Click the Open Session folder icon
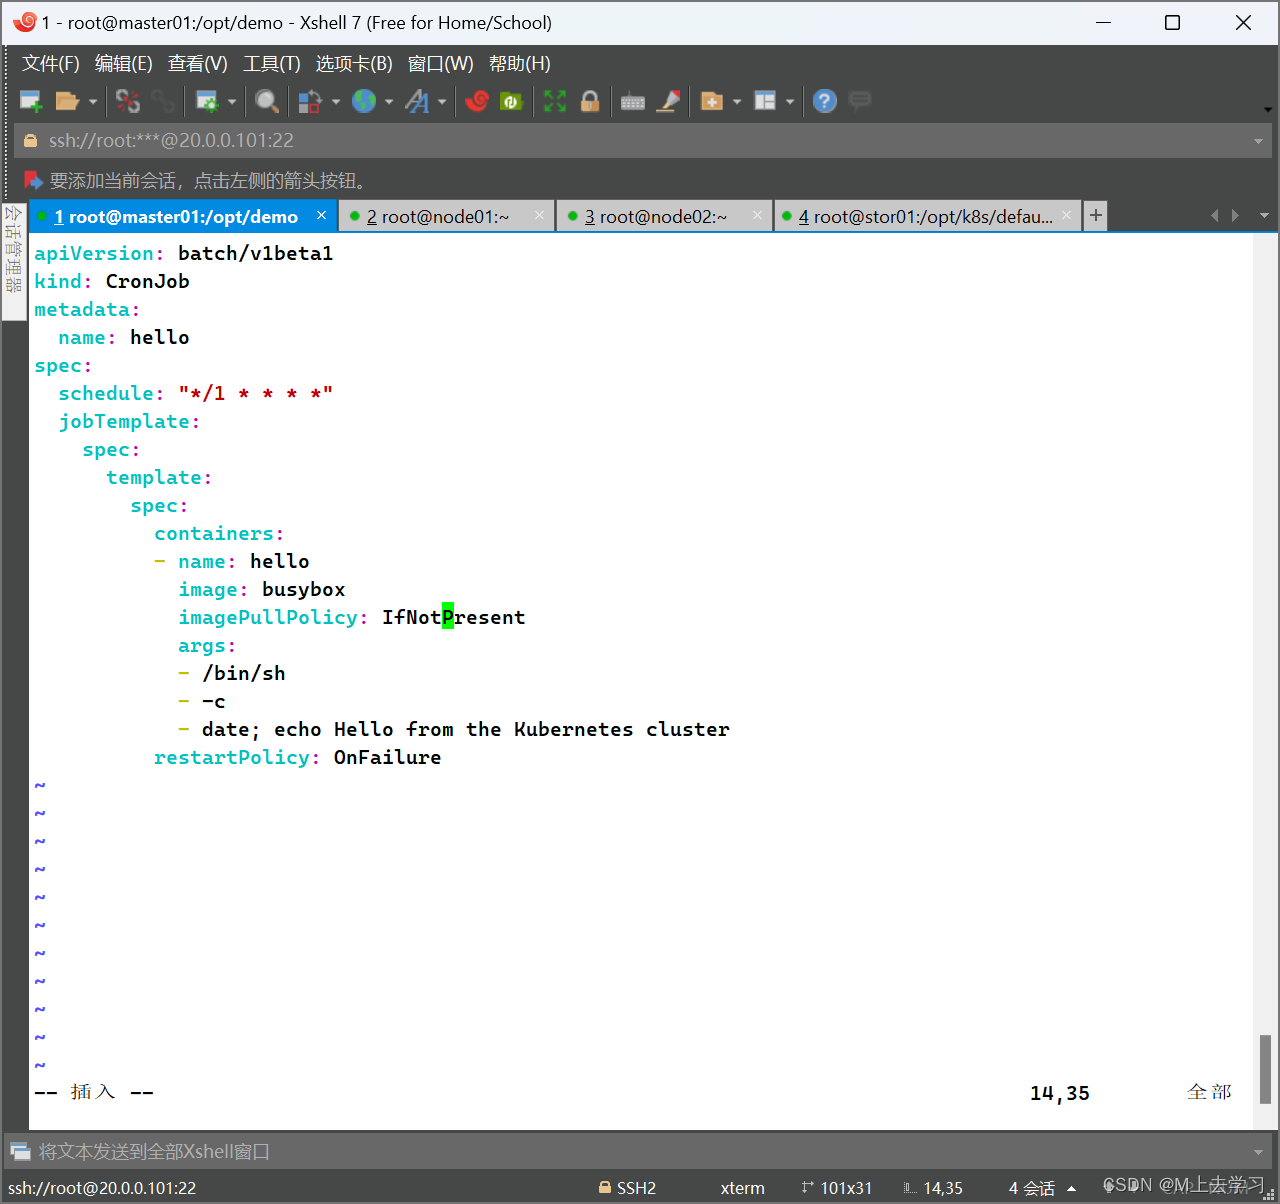The image size is (1280, 1204). [x=67, y=101]
